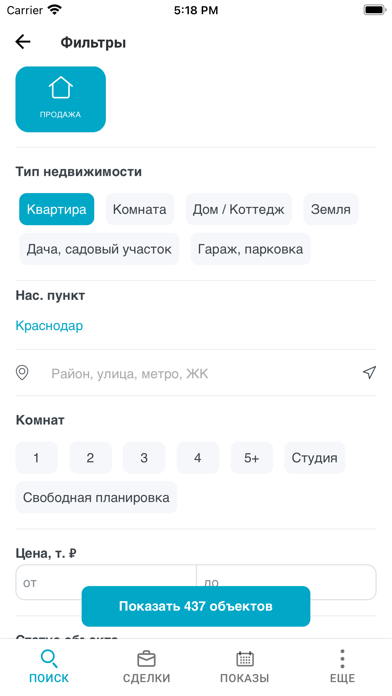Tap the geolocation arrow icon
This screenshot has height=696, width=392.
point(369,372)
